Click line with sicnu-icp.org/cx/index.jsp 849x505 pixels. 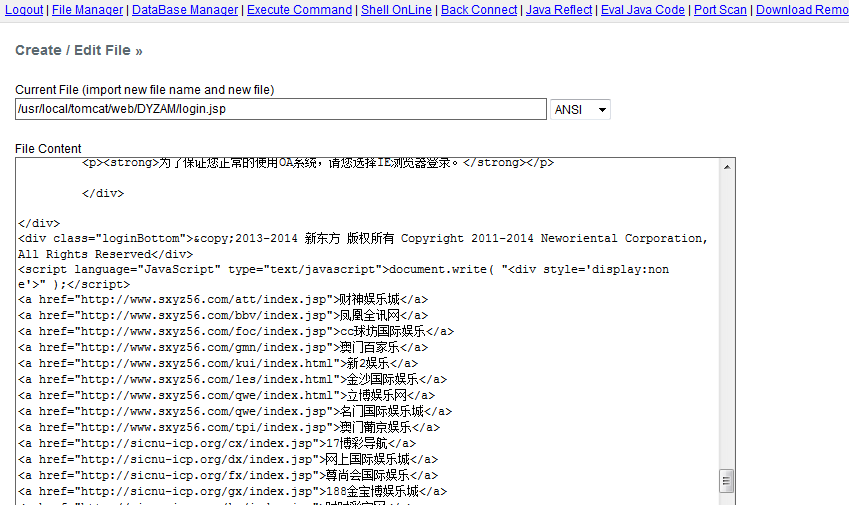(217, 443)
